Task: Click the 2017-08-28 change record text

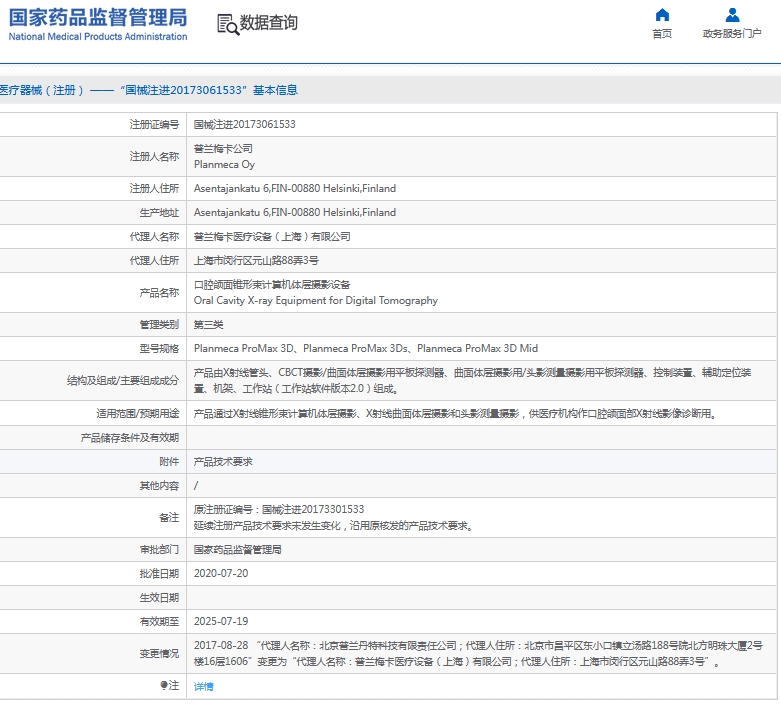Action: click(478, 654)
